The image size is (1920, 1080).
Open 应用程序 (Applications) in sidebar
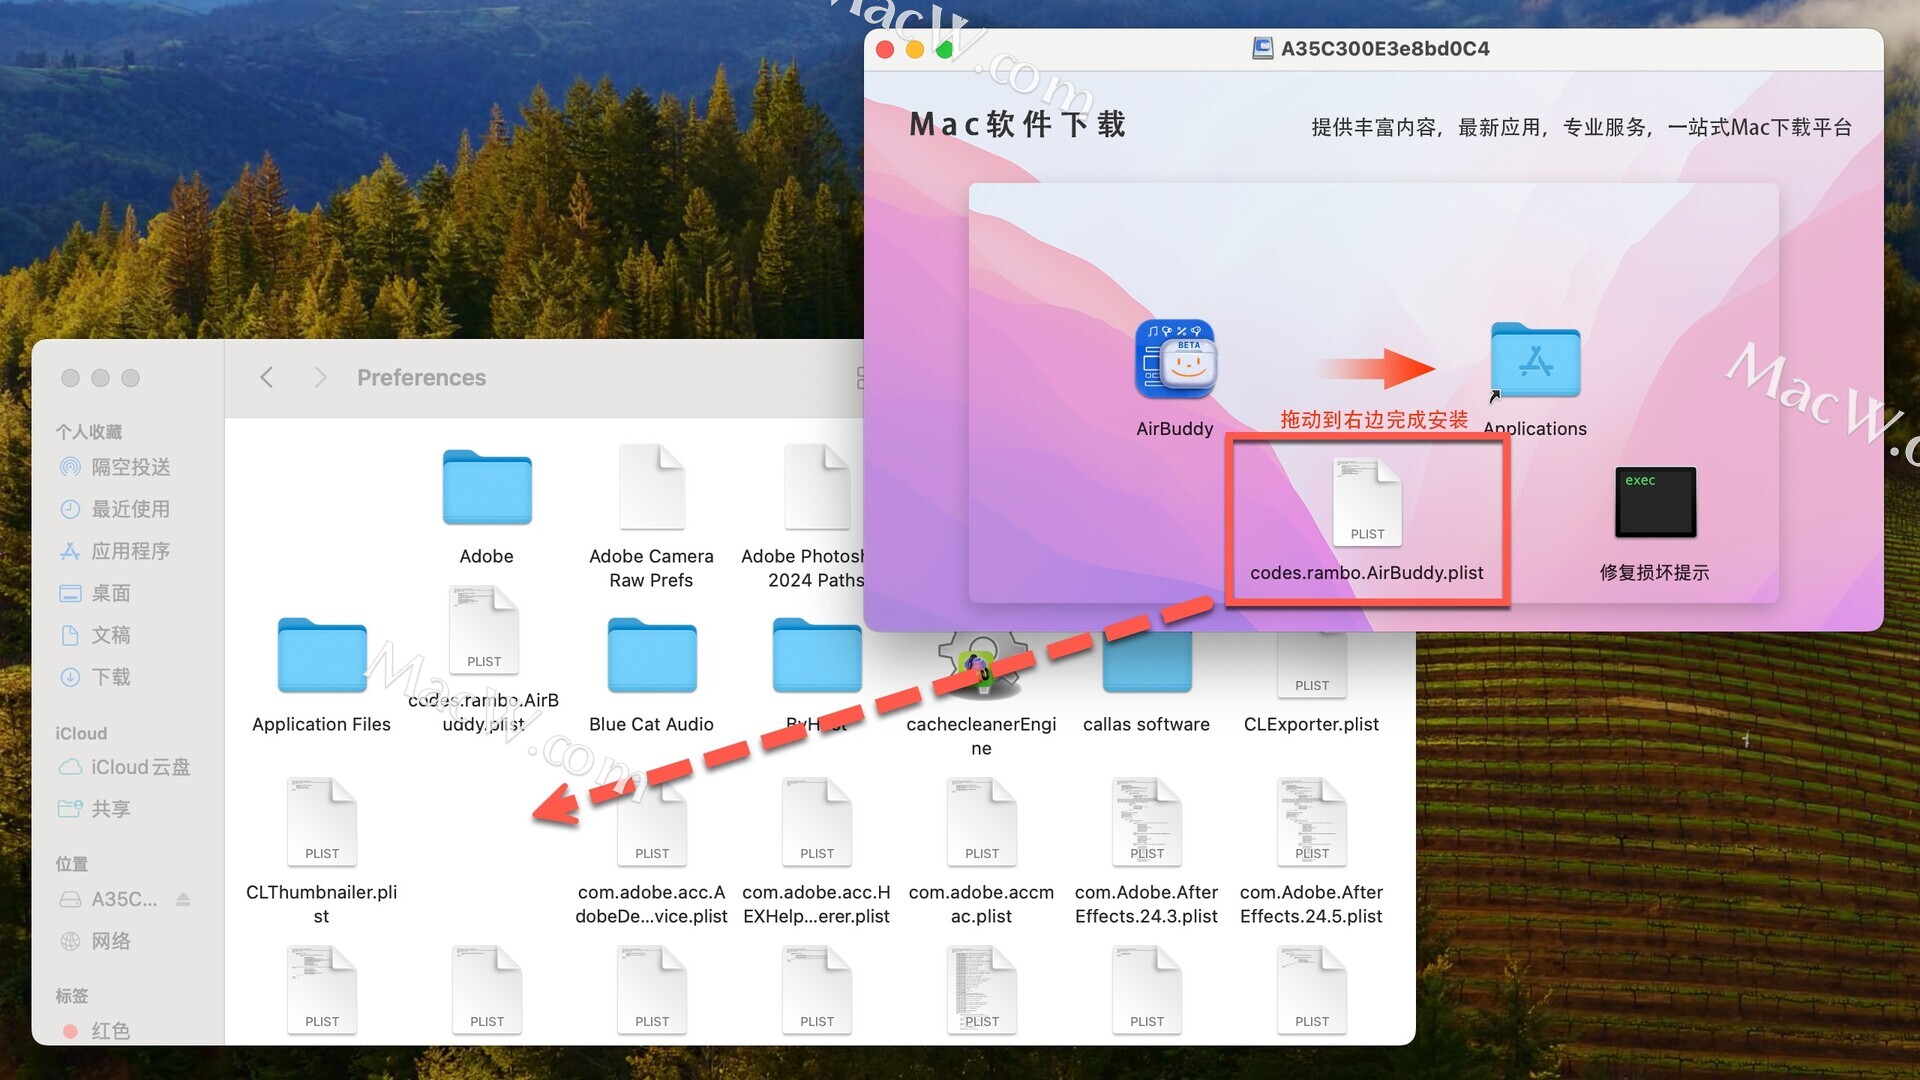(x=116, y=551)
